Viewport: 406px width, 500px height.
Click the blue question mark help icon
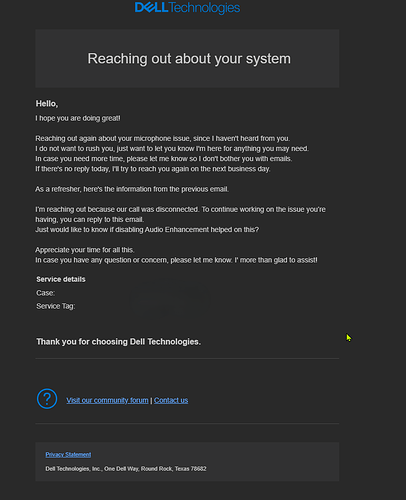tap(47, 399)
